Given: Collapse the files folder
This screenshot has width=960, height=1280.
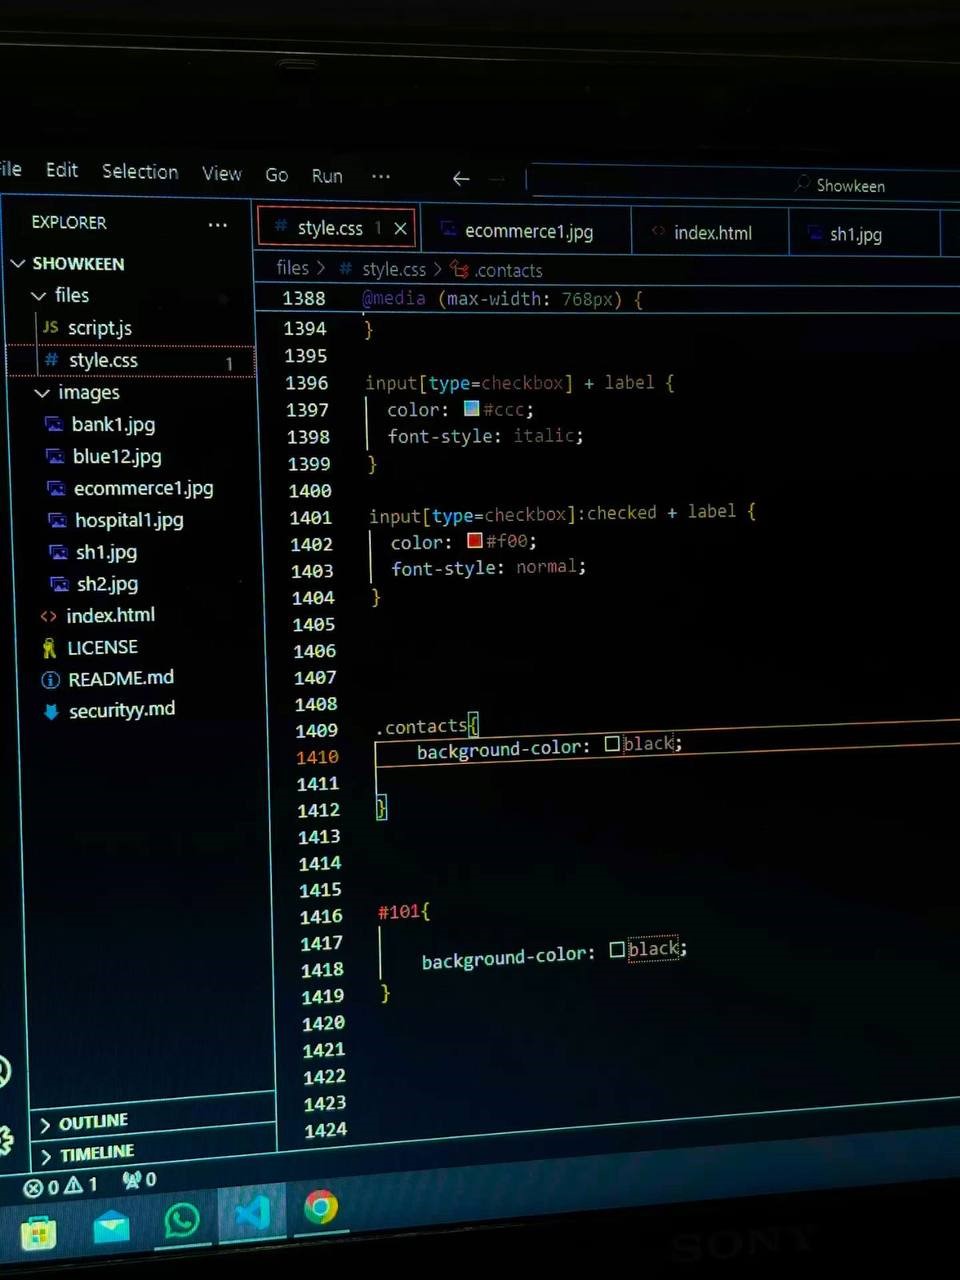Looking at the screenshot, I should tap(39, 296).
